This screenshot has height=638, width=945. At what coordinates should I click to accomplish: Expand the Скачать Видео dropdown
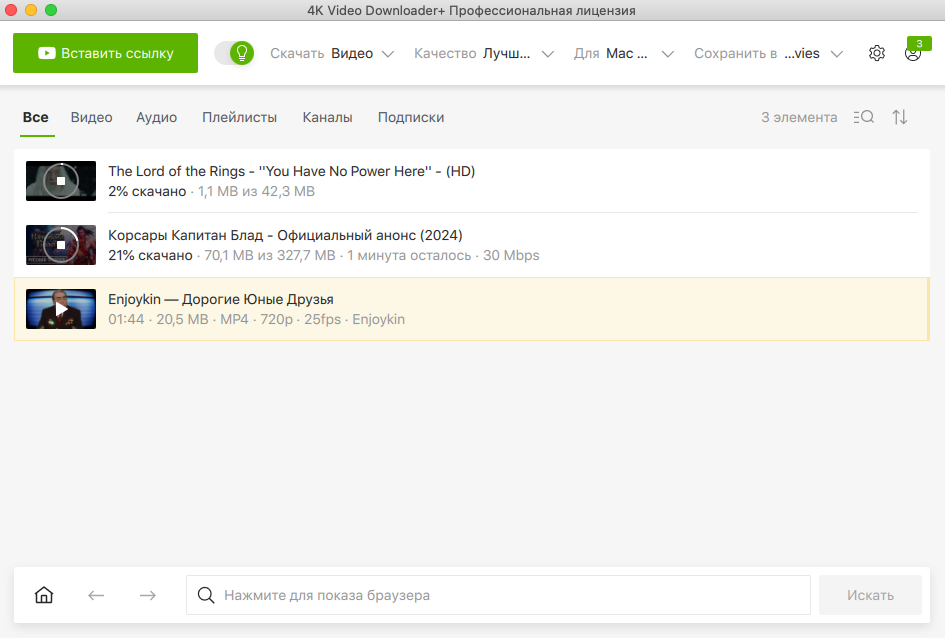(332, 54)
